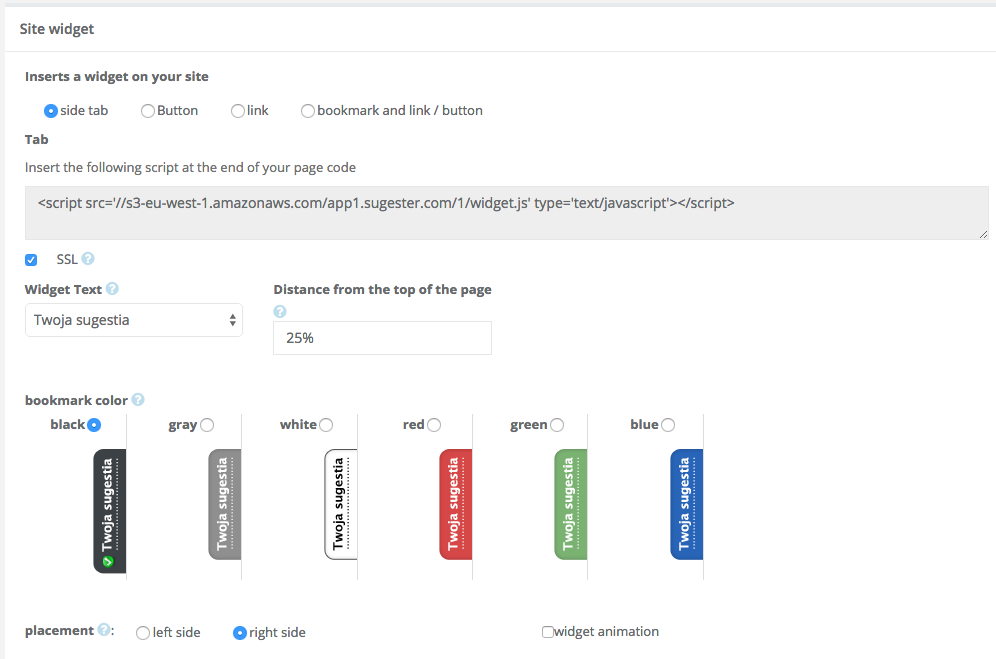Open the placement help icon
Viewport: 996px width, 659px height.
coord(104,629)
